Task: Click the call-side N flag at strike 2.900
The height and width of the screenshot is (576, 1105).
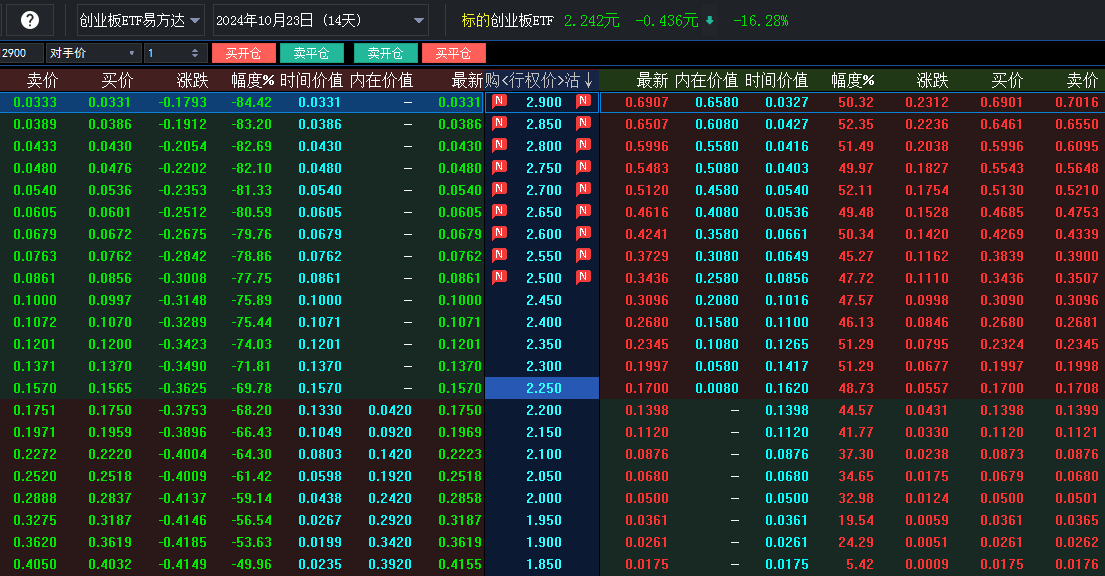Action: pyautogui.click(x=499, y=102)
